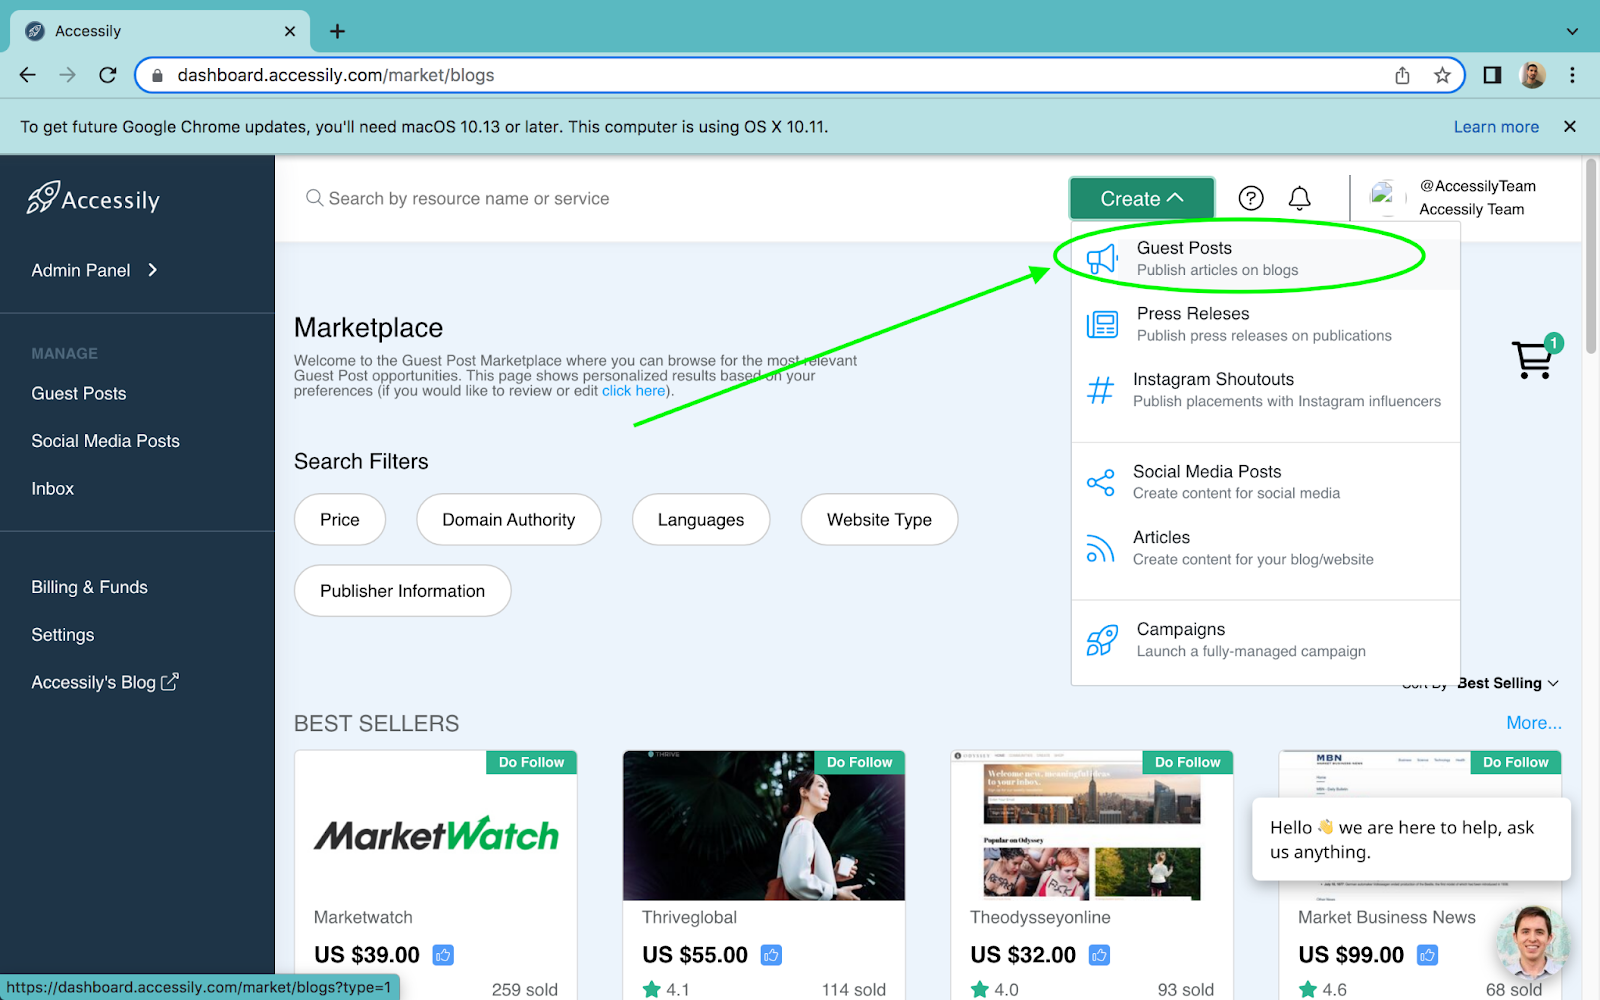Like the Thriveglobal listing thumbs-up icon
This screenshot has width=1600, height=1000.
click(x=771, y=955)
